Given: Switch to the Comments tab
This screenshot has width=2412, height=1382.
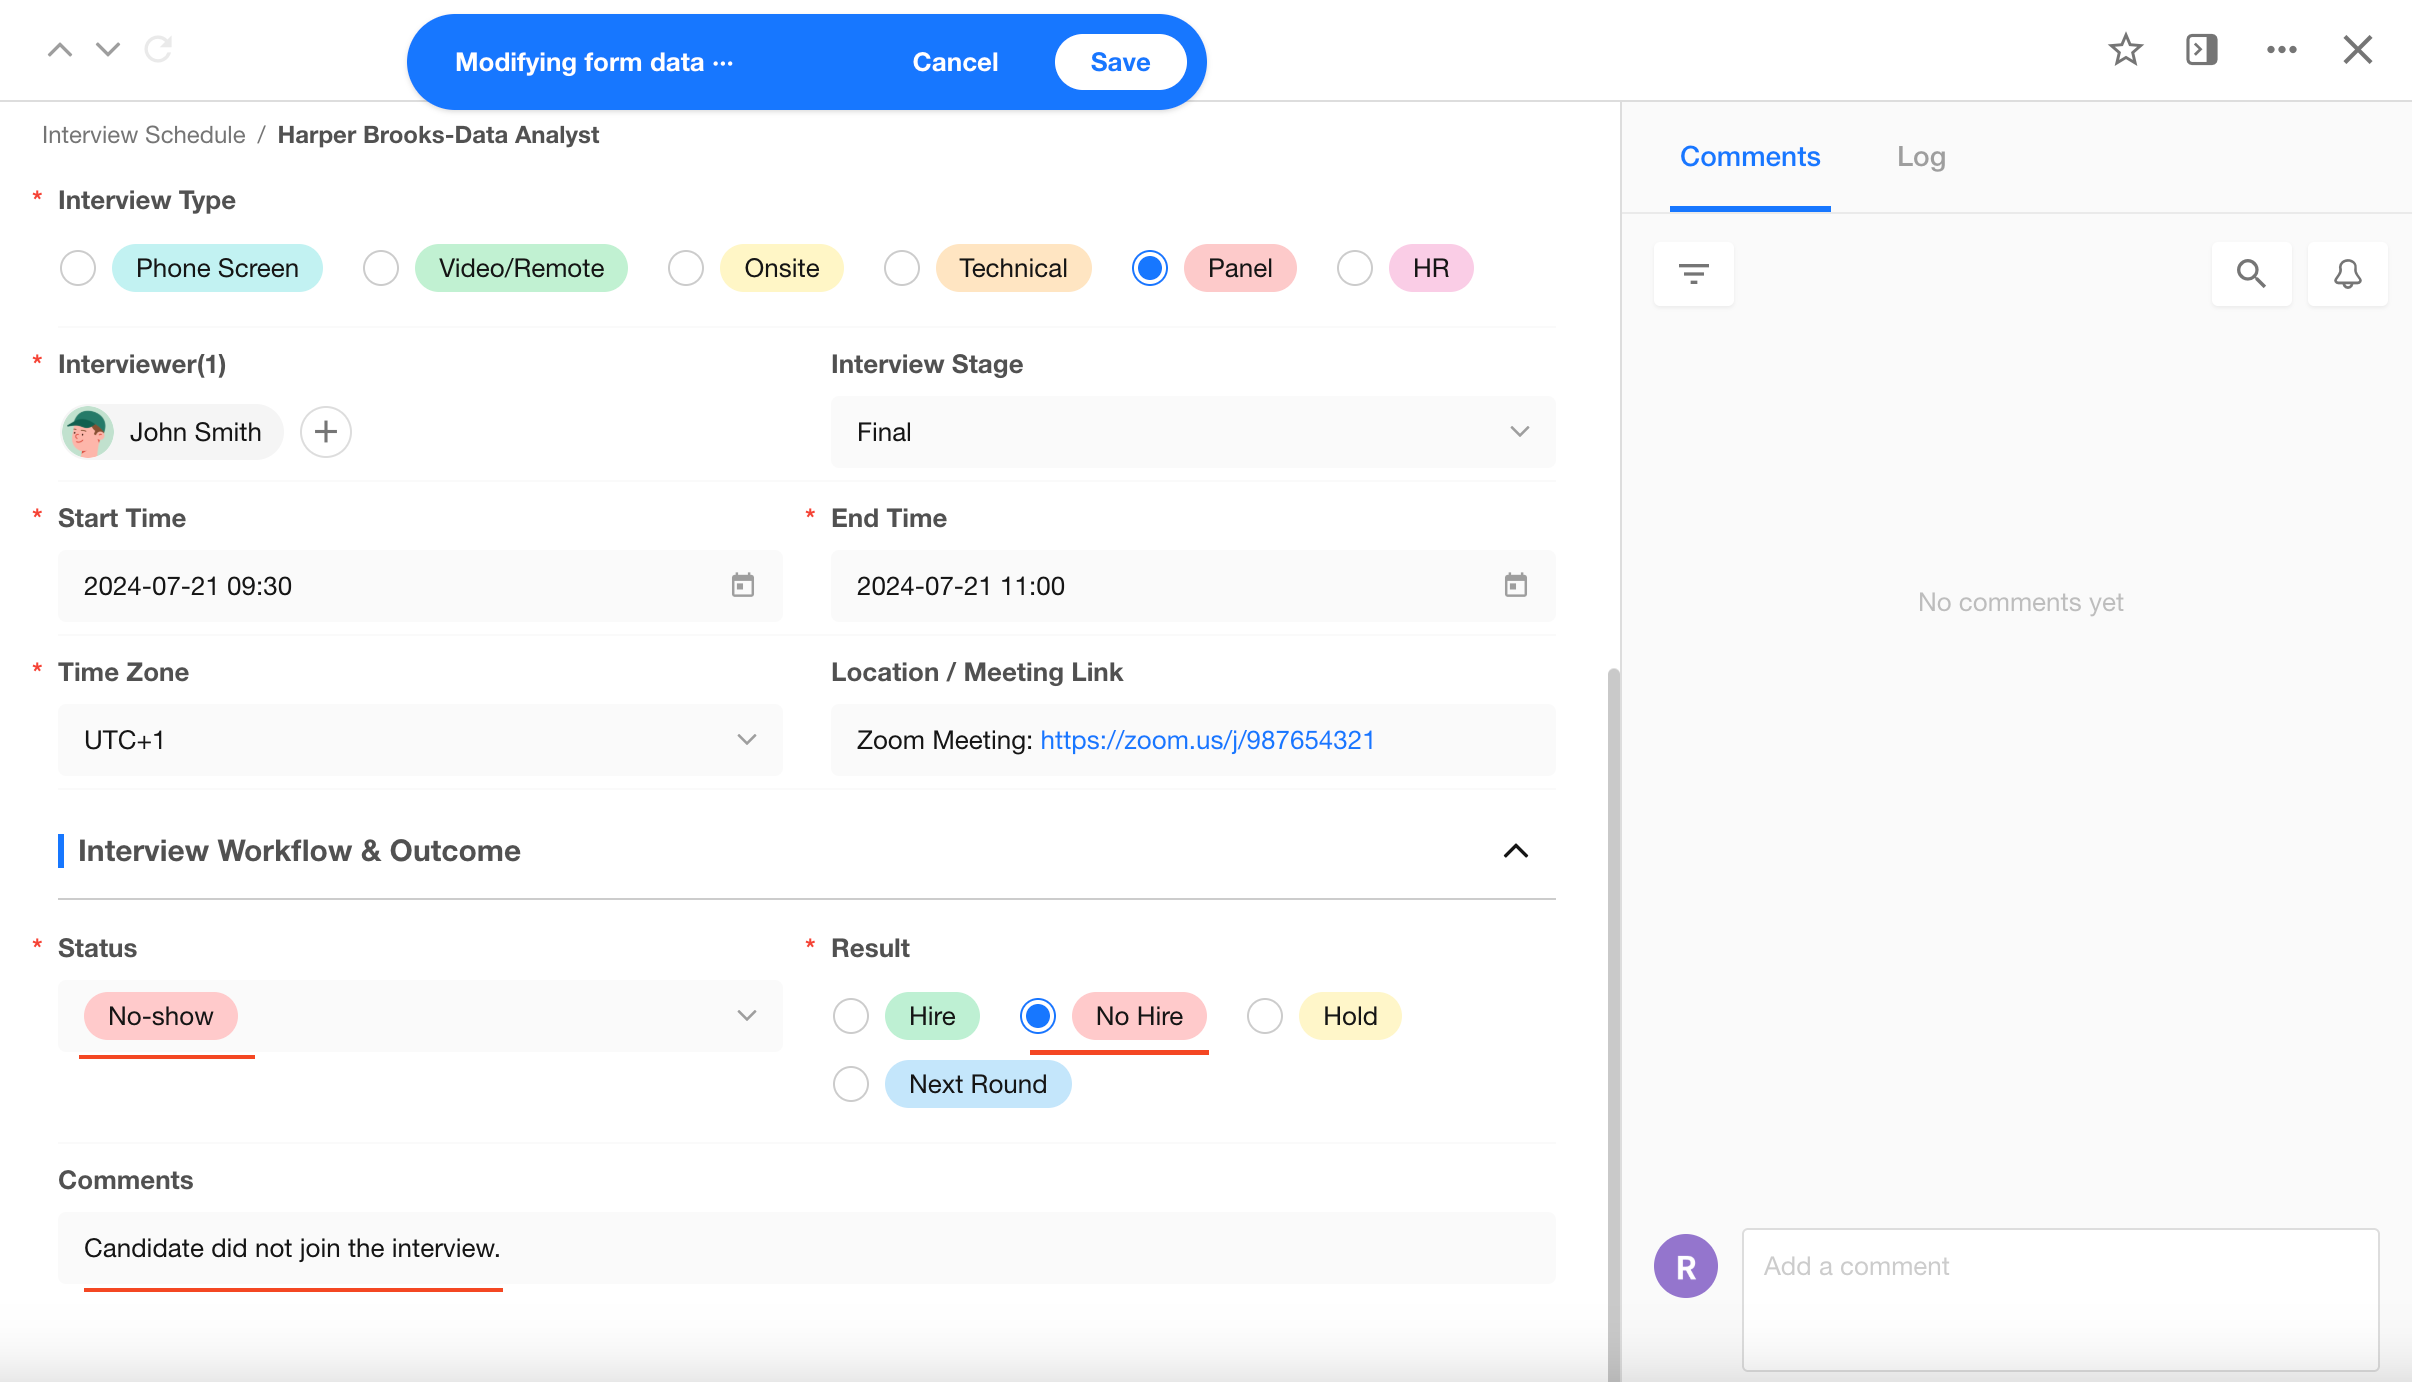Looking at the screenshot, I should tap(1750, 157).
